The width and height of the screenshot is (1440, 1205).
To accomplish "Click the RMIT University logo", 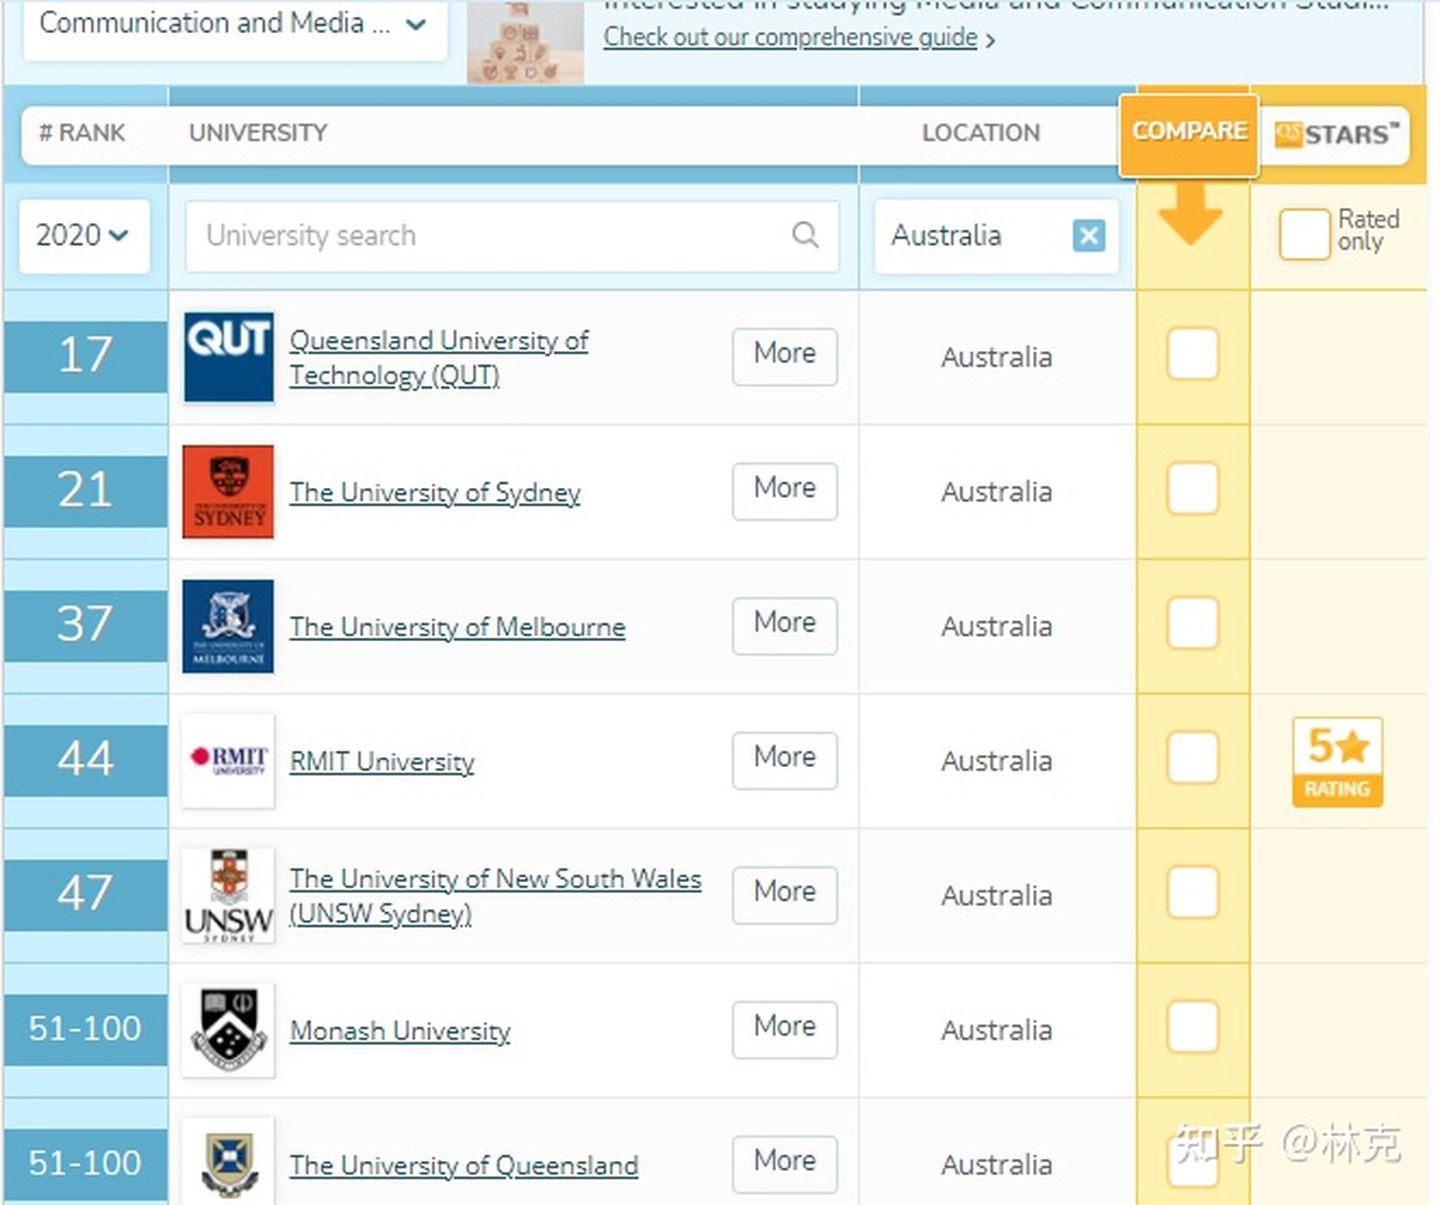I will pyautogui.click(x=228, y=760).
